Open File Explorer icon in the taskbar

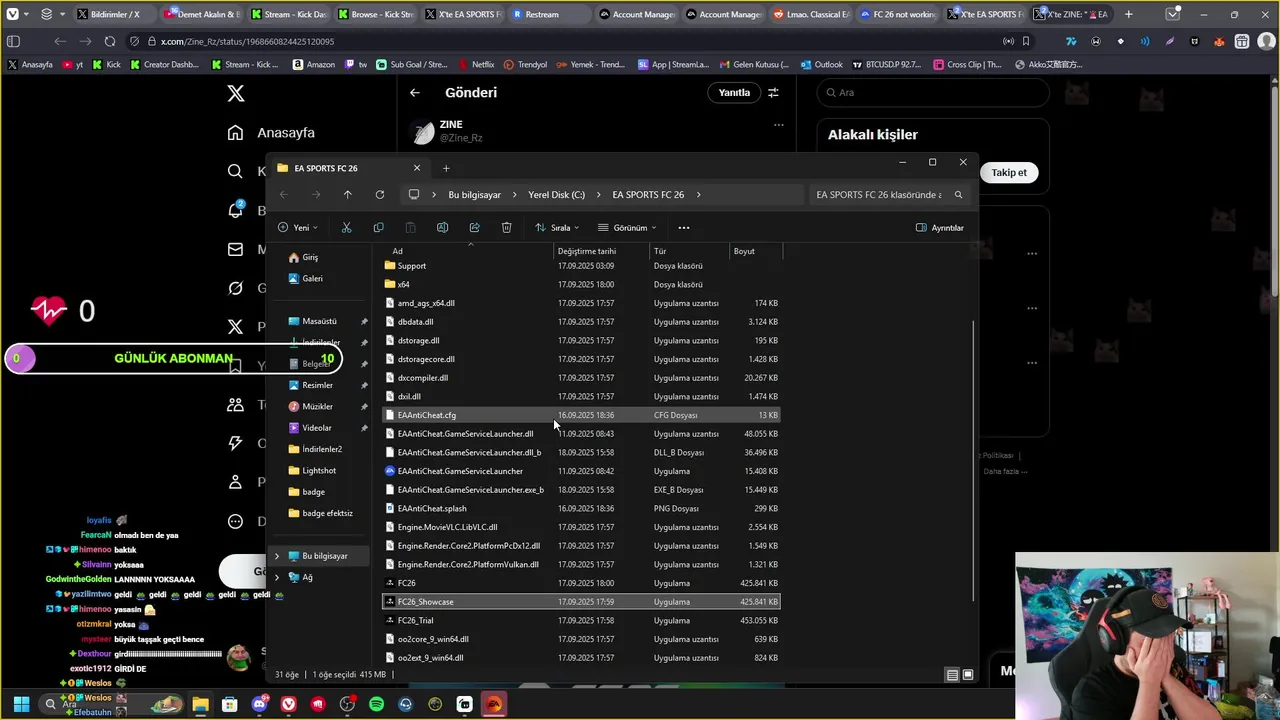[201, 704]
